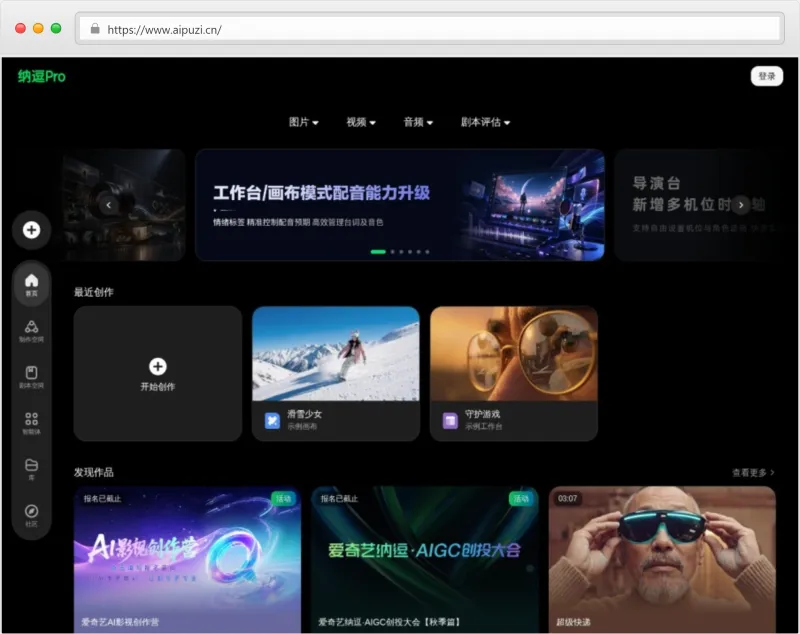Screen dimensions: 800x634
Task: Show previous carousel banner with left arrow
Action: click(x=109, y=205)
